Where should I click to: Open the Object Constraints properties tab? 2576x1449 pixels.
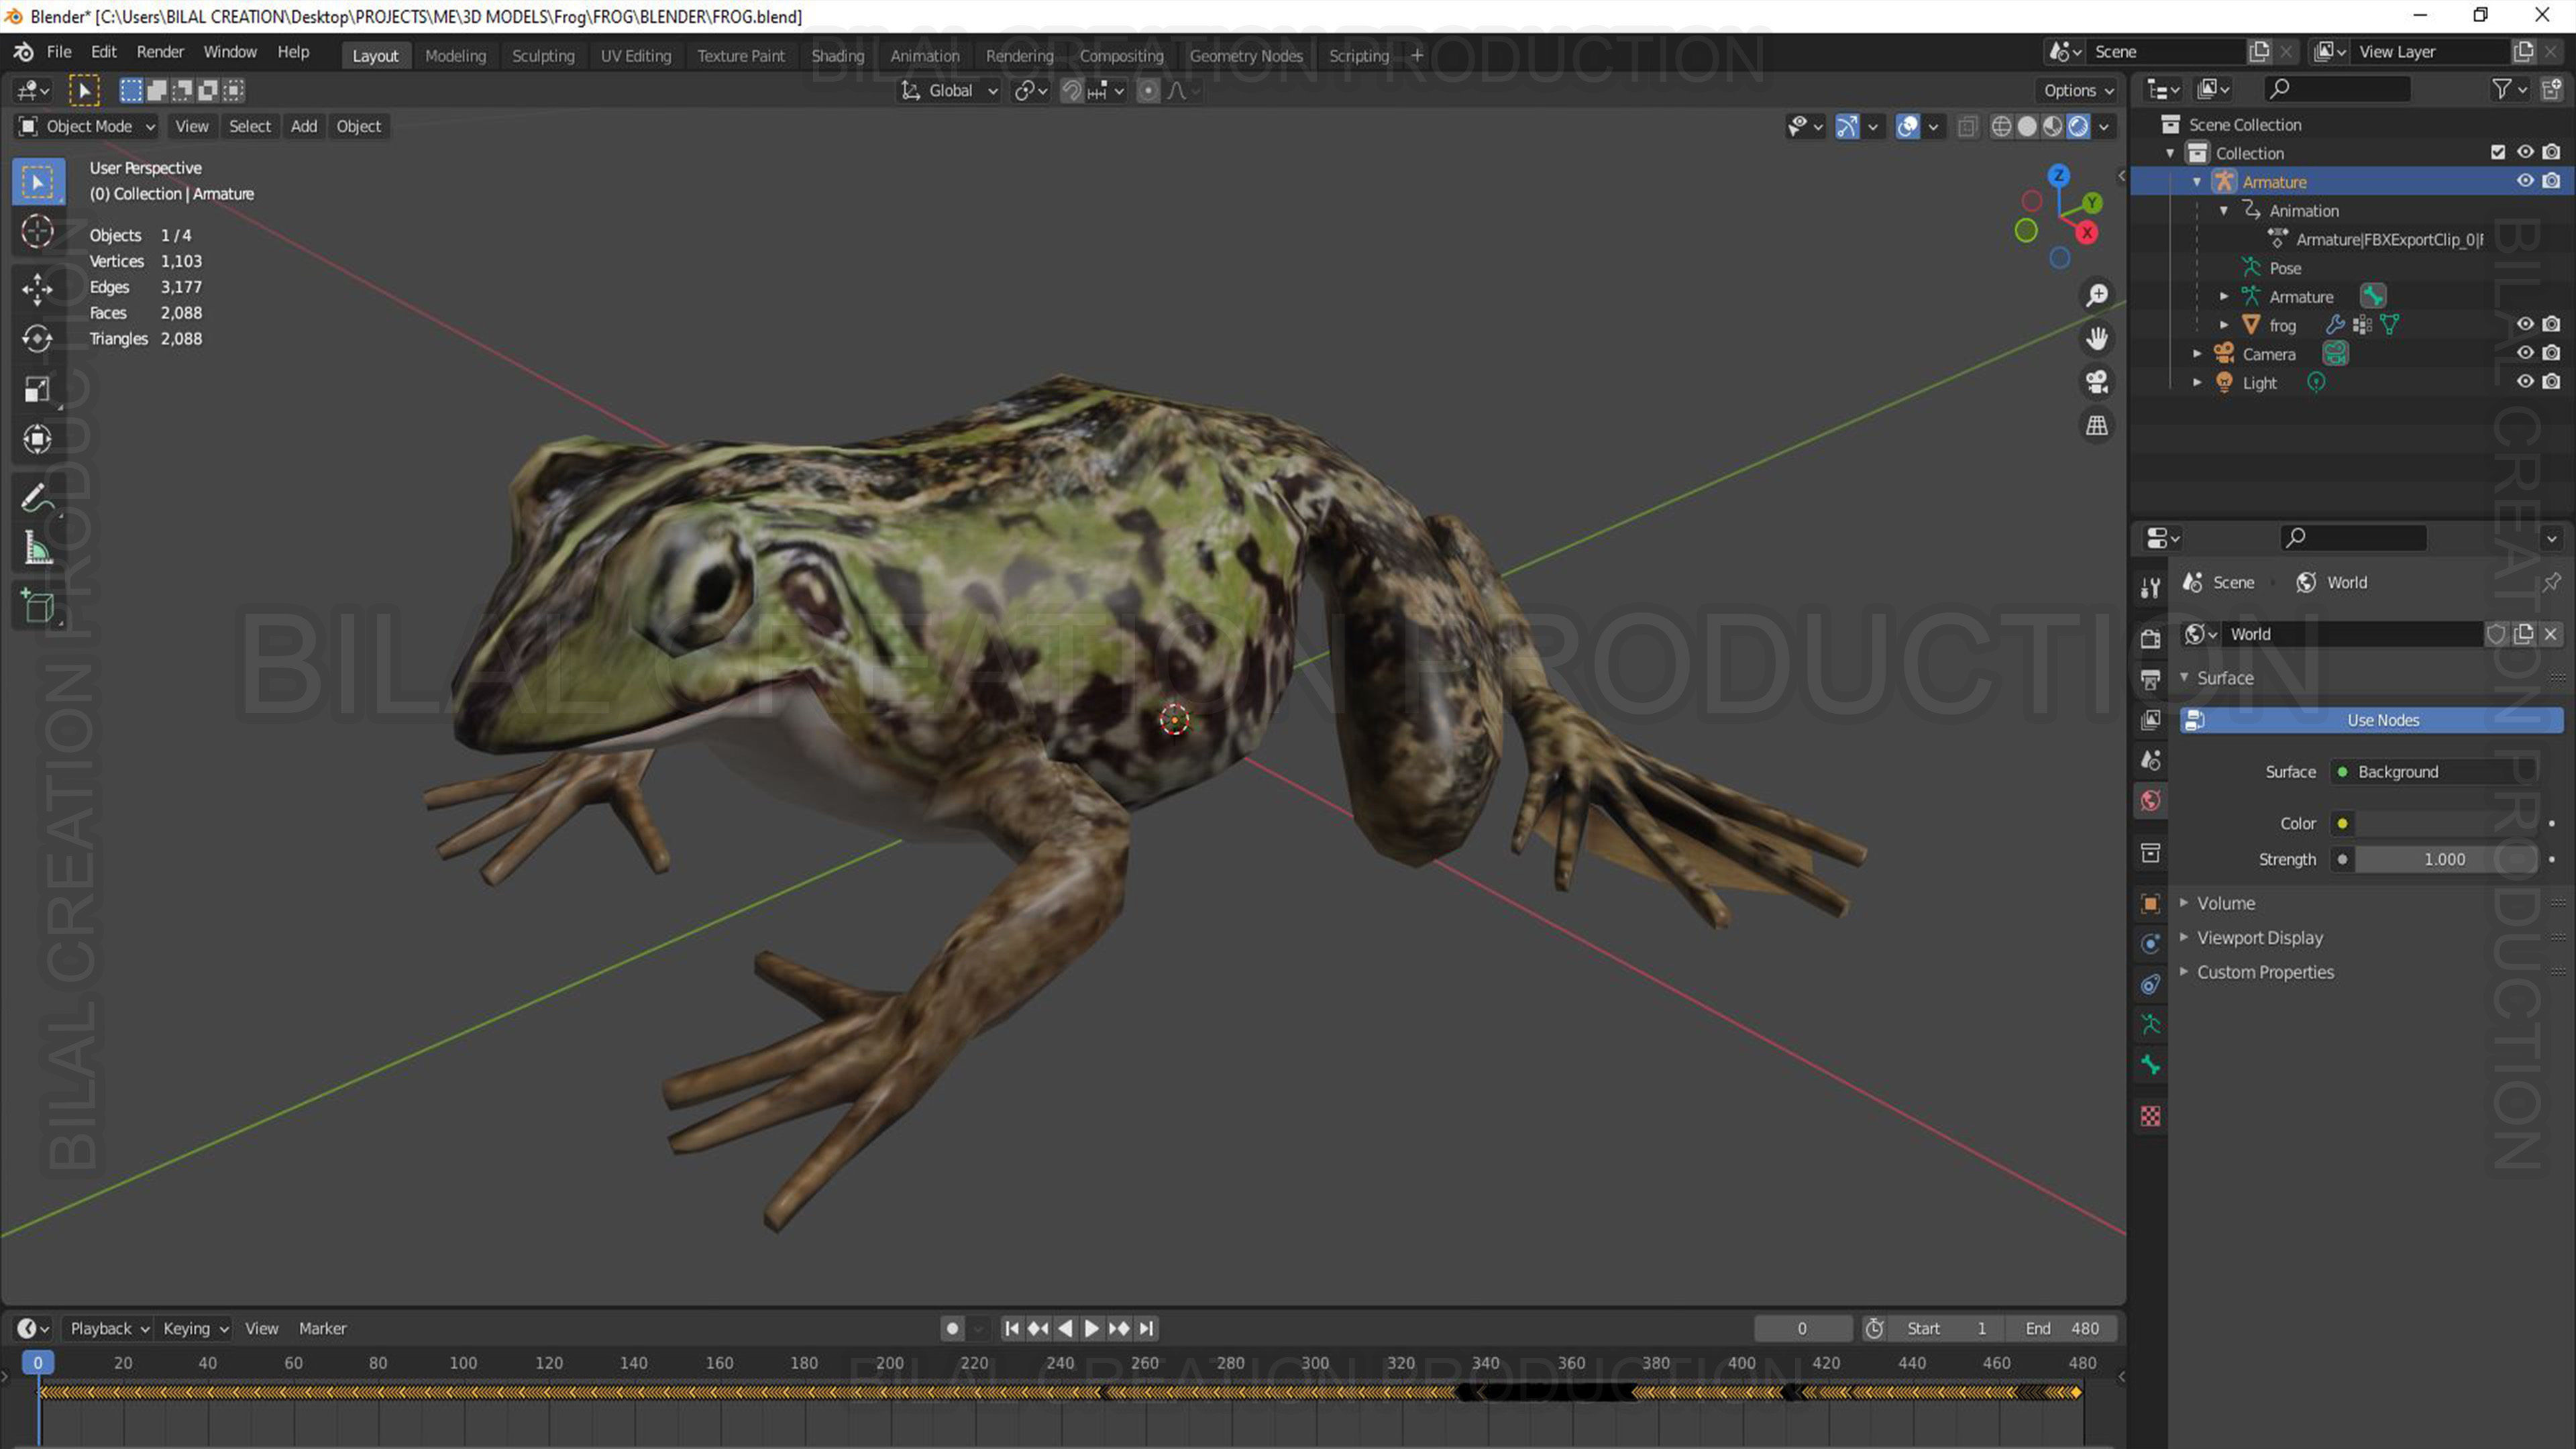click(2150, 984)
